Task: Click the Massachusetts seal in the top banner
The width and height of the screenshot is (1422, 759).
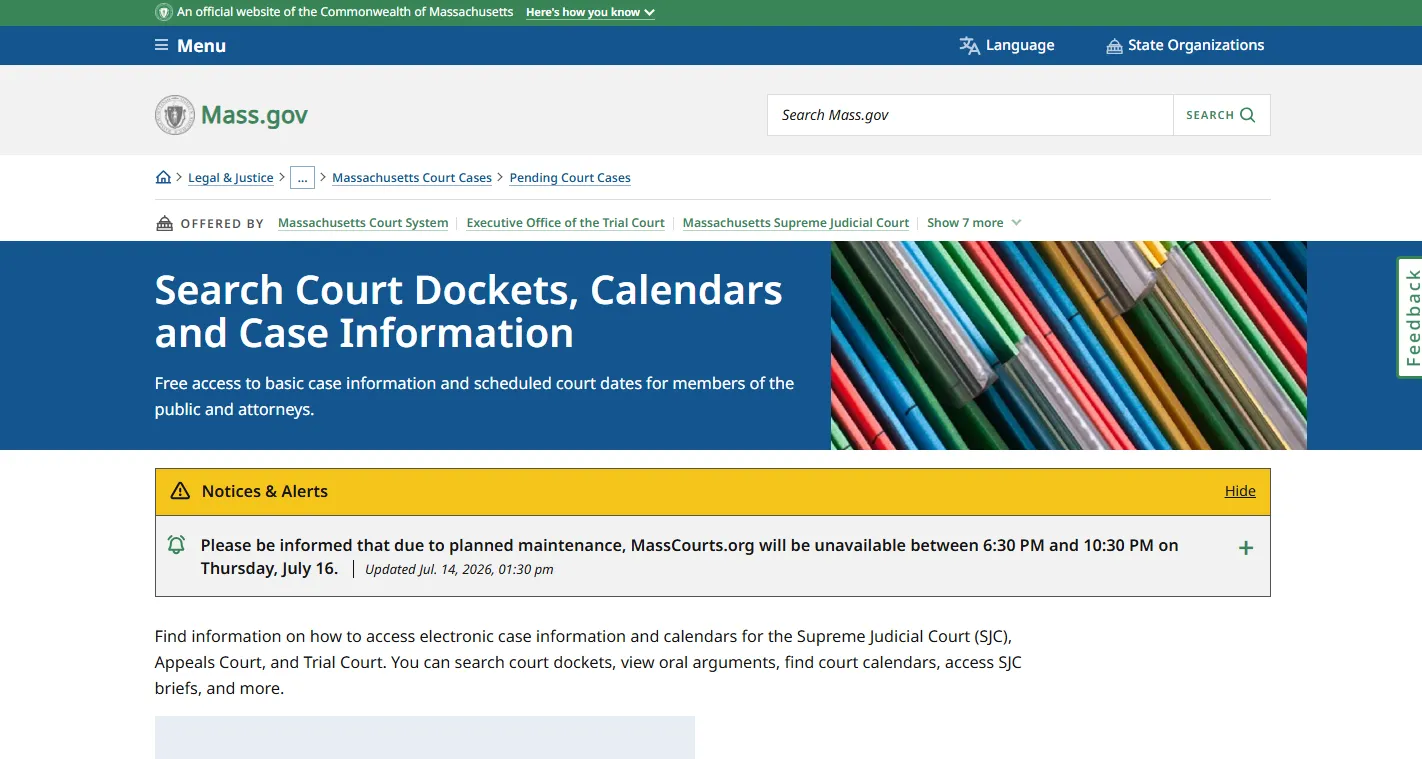Action: tap(164, 12)
